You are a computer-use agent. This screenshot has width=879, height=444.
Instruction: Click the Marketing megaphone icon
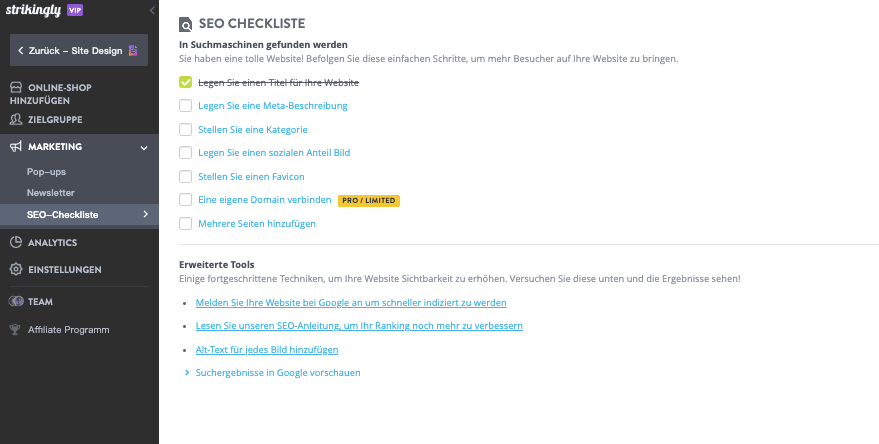pyautogui.click(x=16, y=147)
